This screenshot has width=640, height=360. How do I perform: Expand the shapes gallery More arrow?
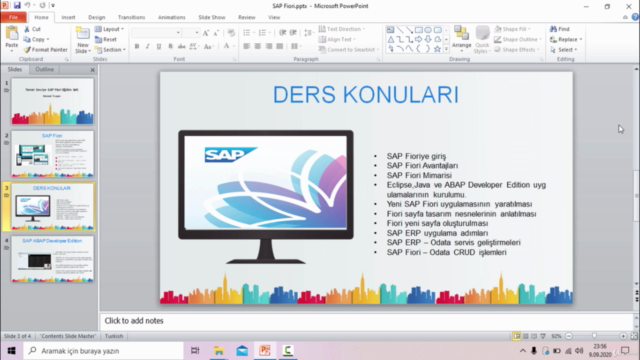[x=446, y=49]
